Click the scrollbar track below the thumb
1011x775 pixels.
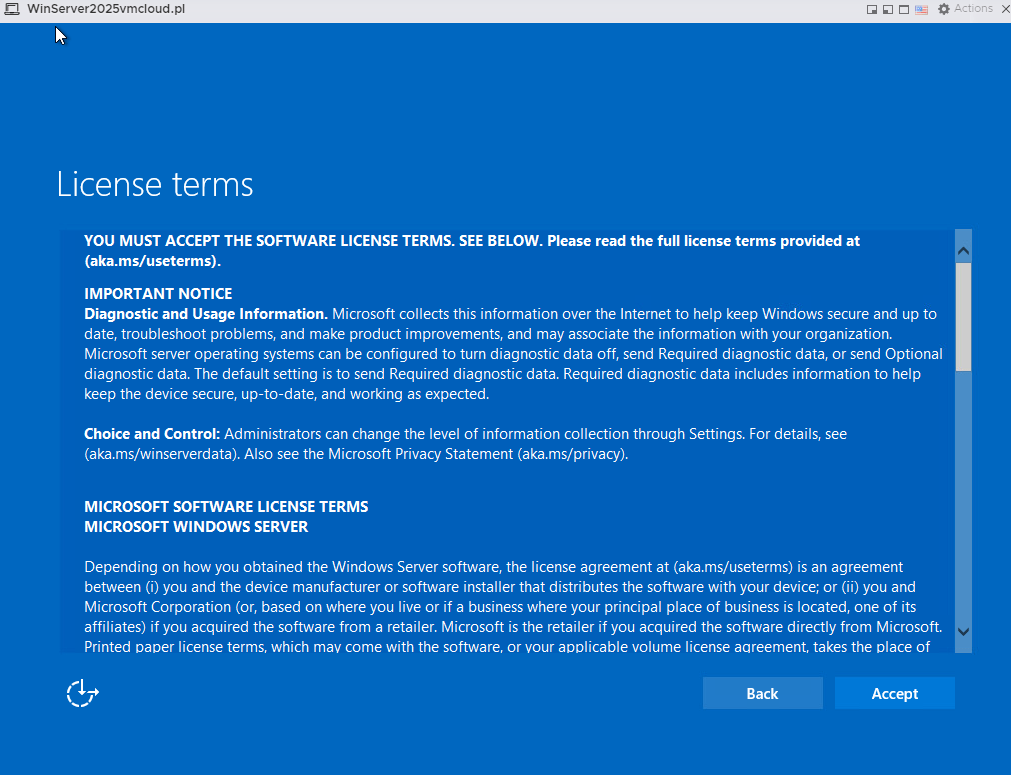pyautogui.click(x=963, y=500)
